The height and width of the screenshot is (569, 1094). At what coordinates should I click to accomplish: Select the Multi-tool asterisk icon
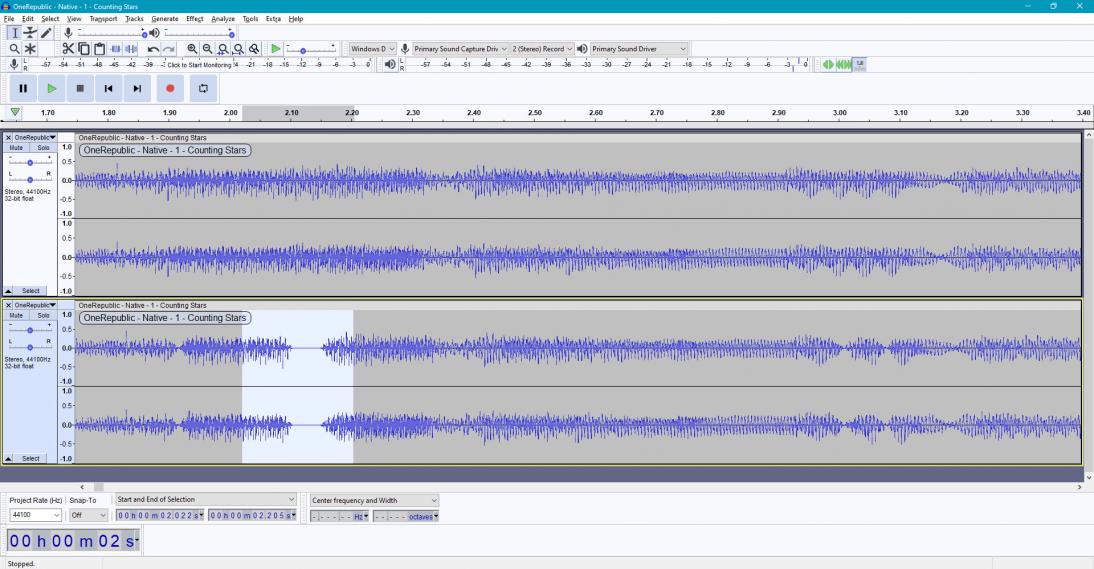click(31, 48)
